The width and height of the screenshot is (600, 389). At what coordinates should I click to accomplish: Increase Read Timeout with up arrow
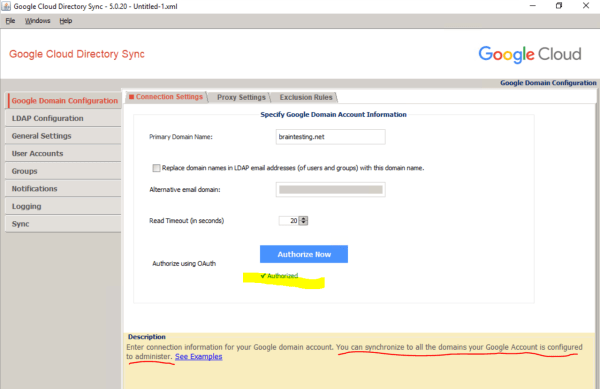coord(303,218)
